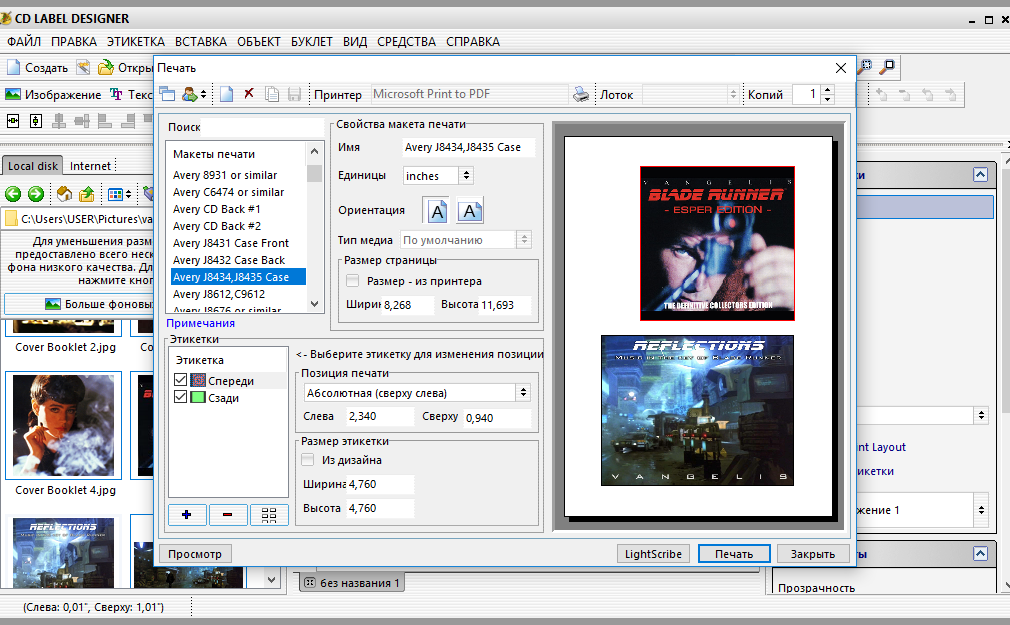Remove a label with the red minus button
Image resolution: width=1010 pixels, height=625 pixels.
(227, 514)
